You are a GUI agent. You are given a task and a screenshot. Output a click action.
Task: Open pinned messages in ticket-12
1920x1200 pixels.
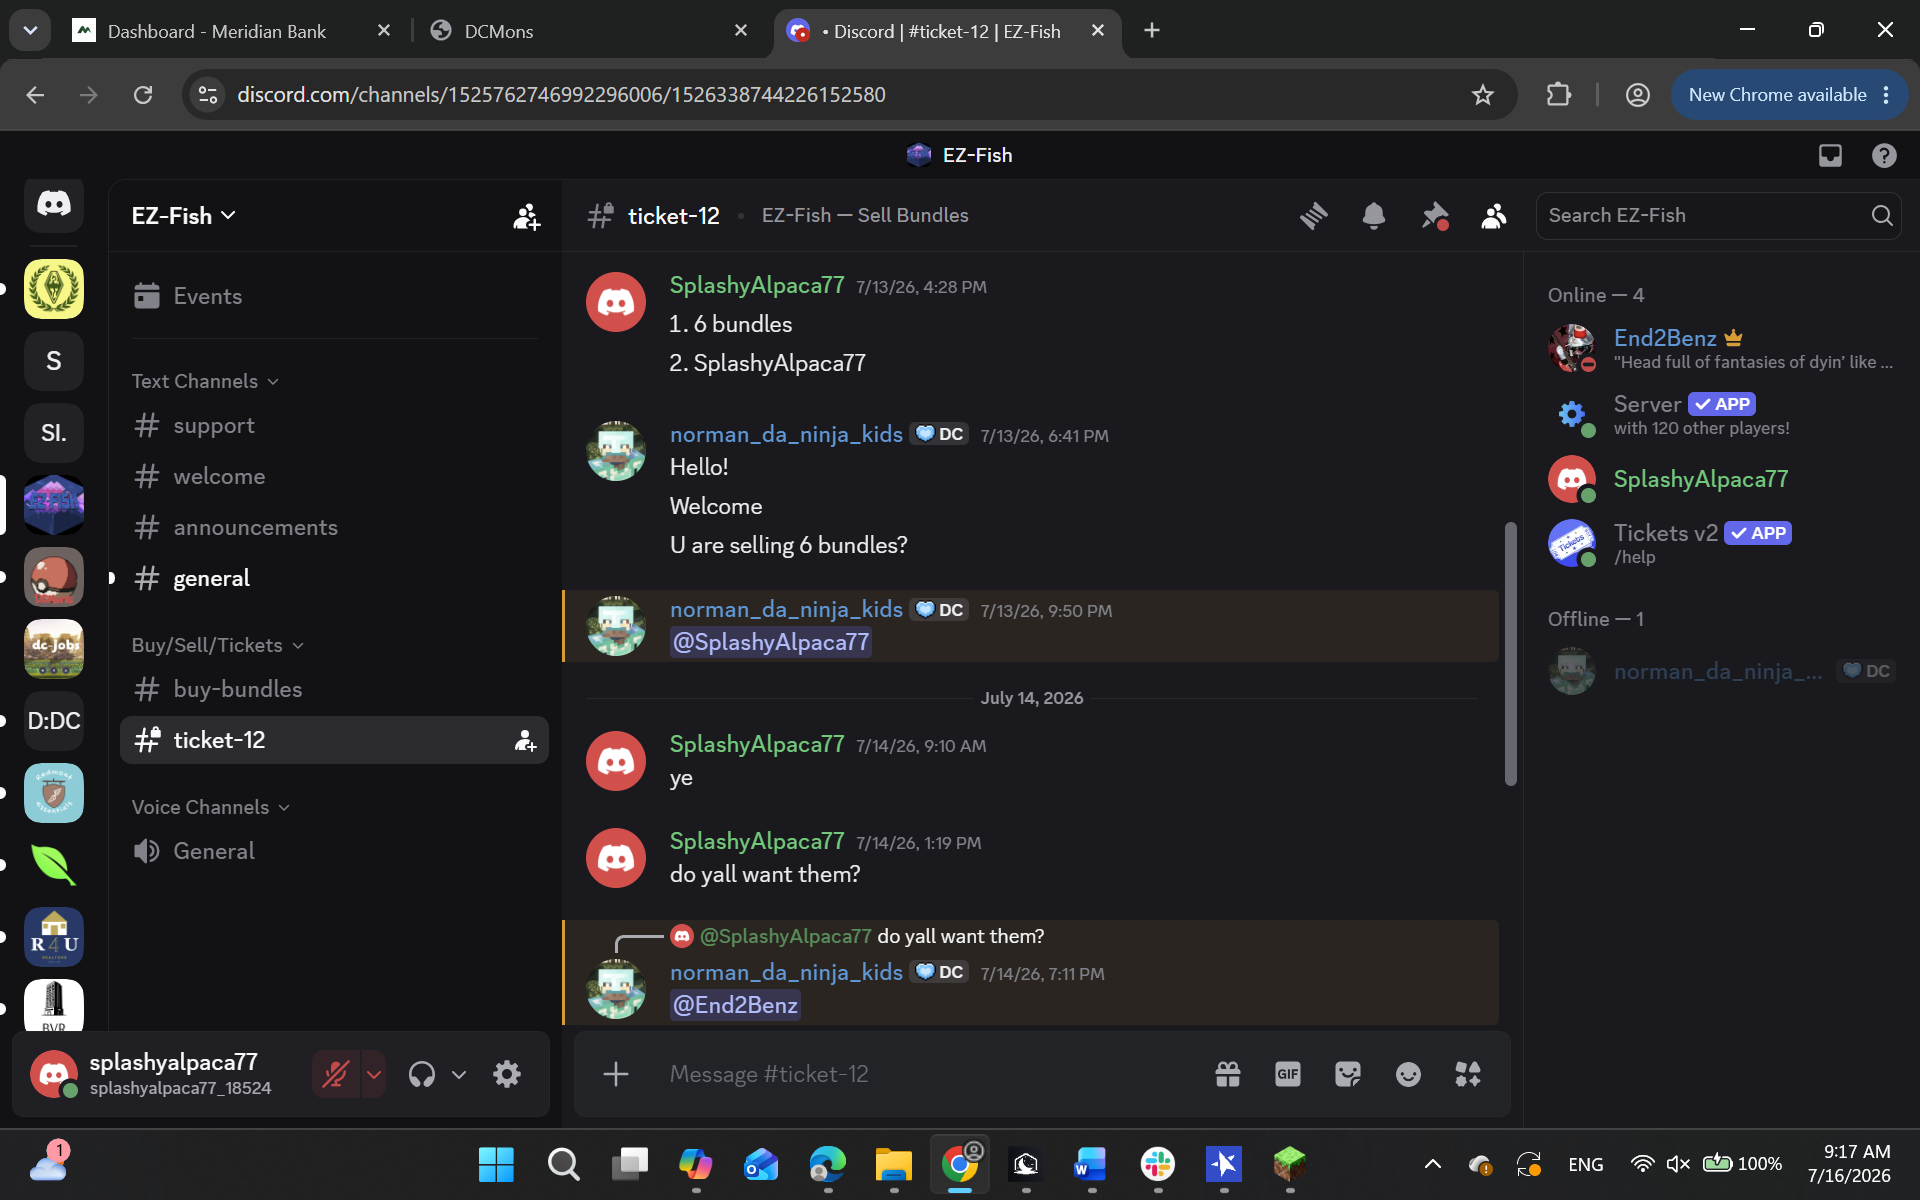(1434, 215)
